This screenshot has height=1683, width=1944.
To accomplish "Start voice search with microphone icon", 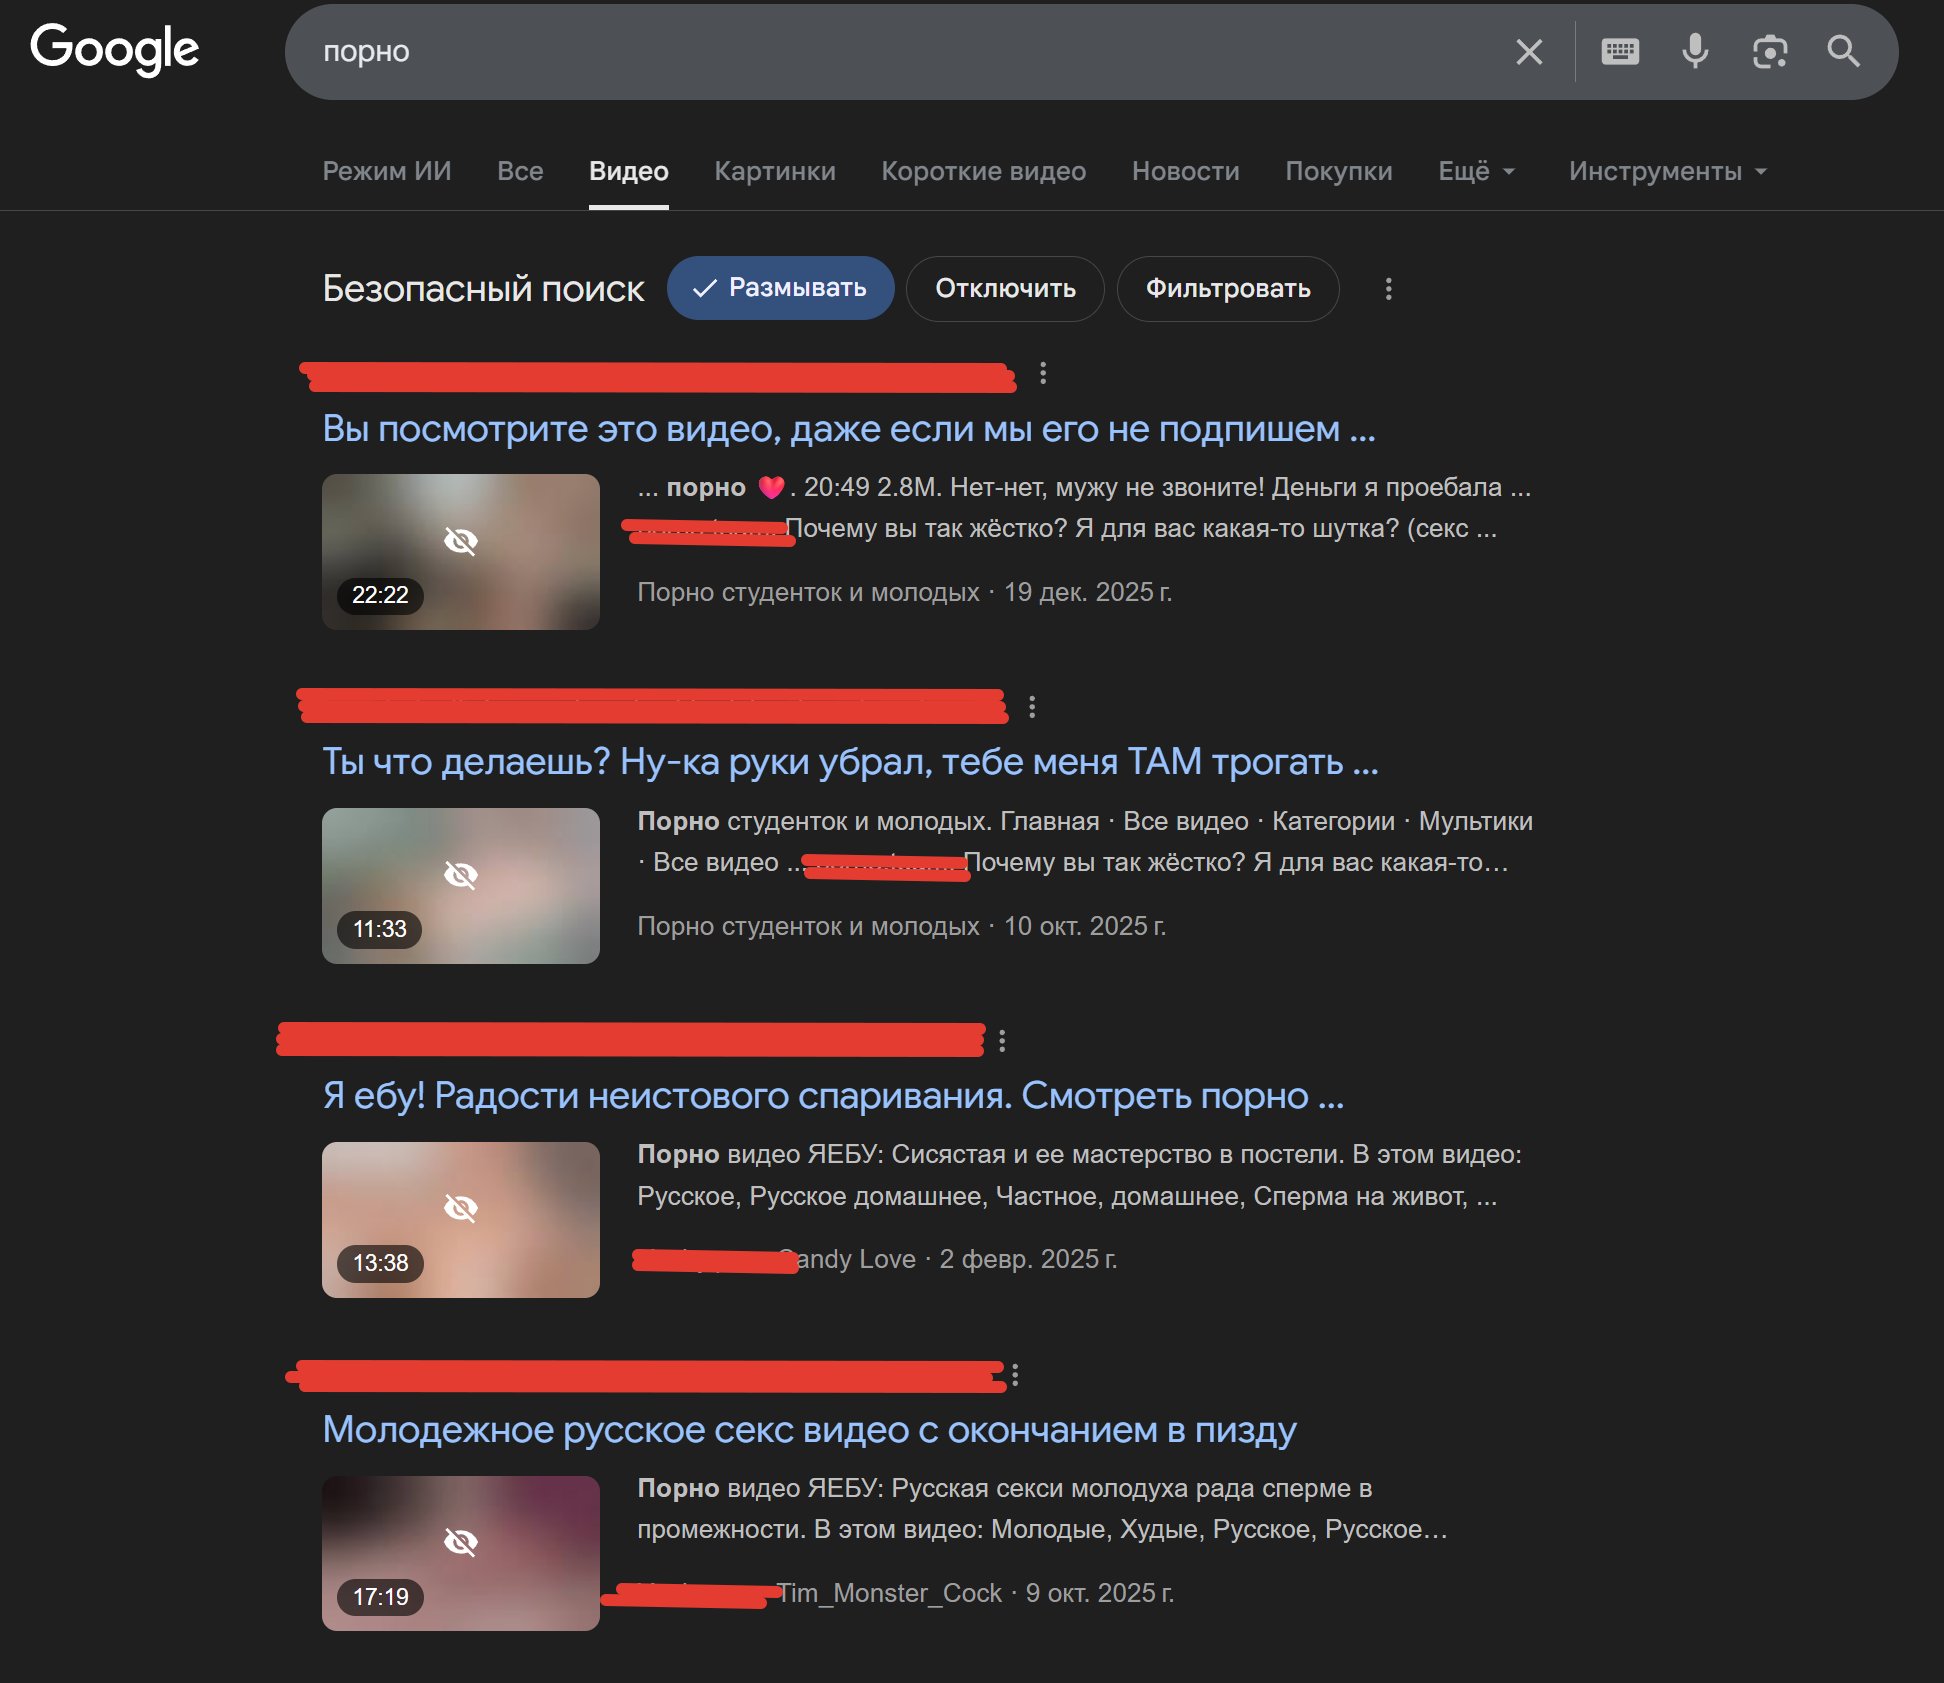I will [x=1695, y=51].
